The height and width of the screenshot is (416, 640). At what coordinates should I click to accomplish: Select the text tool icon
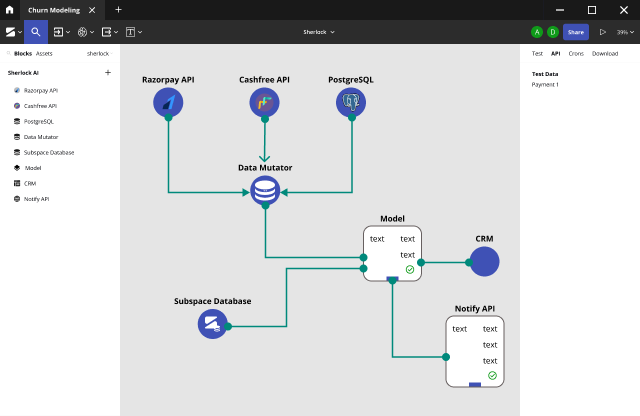pos(131,32)
